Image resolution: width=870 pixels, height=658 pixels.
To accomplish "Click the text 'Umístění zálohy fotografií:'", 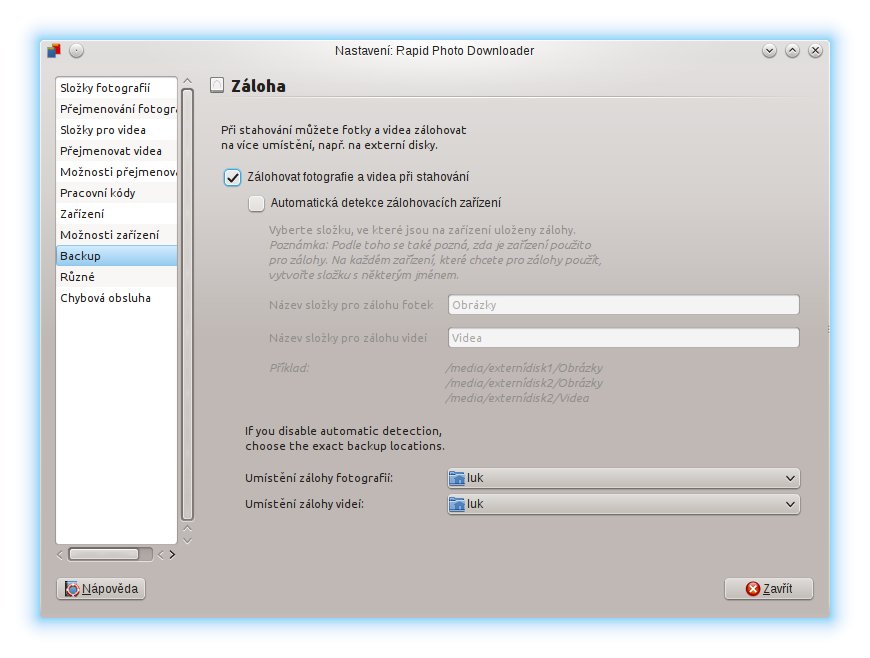I will 319,478.
